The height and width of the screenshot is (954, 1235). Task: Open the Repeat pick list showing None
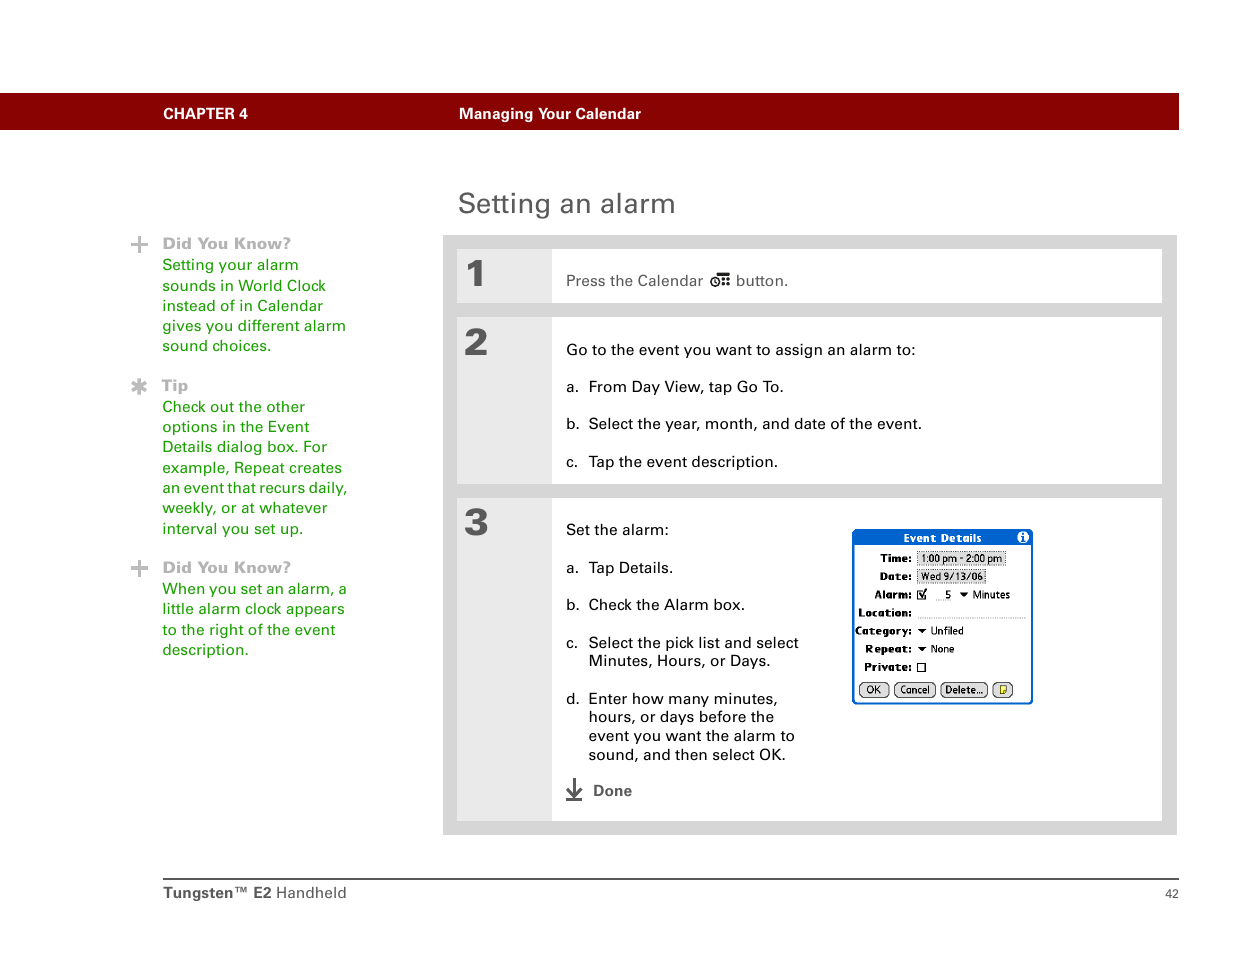(936, 649)
